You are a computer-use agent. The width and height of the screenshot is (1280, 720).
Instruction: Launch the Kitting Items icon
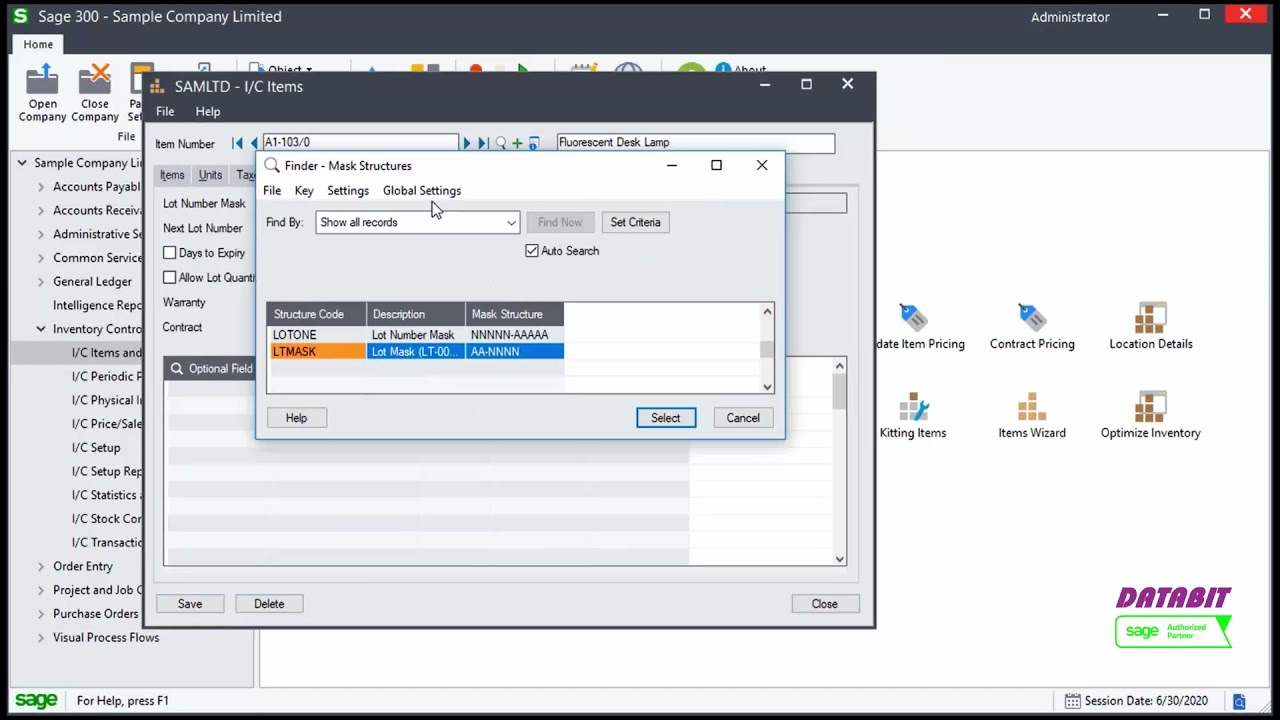tap(913, 407)
